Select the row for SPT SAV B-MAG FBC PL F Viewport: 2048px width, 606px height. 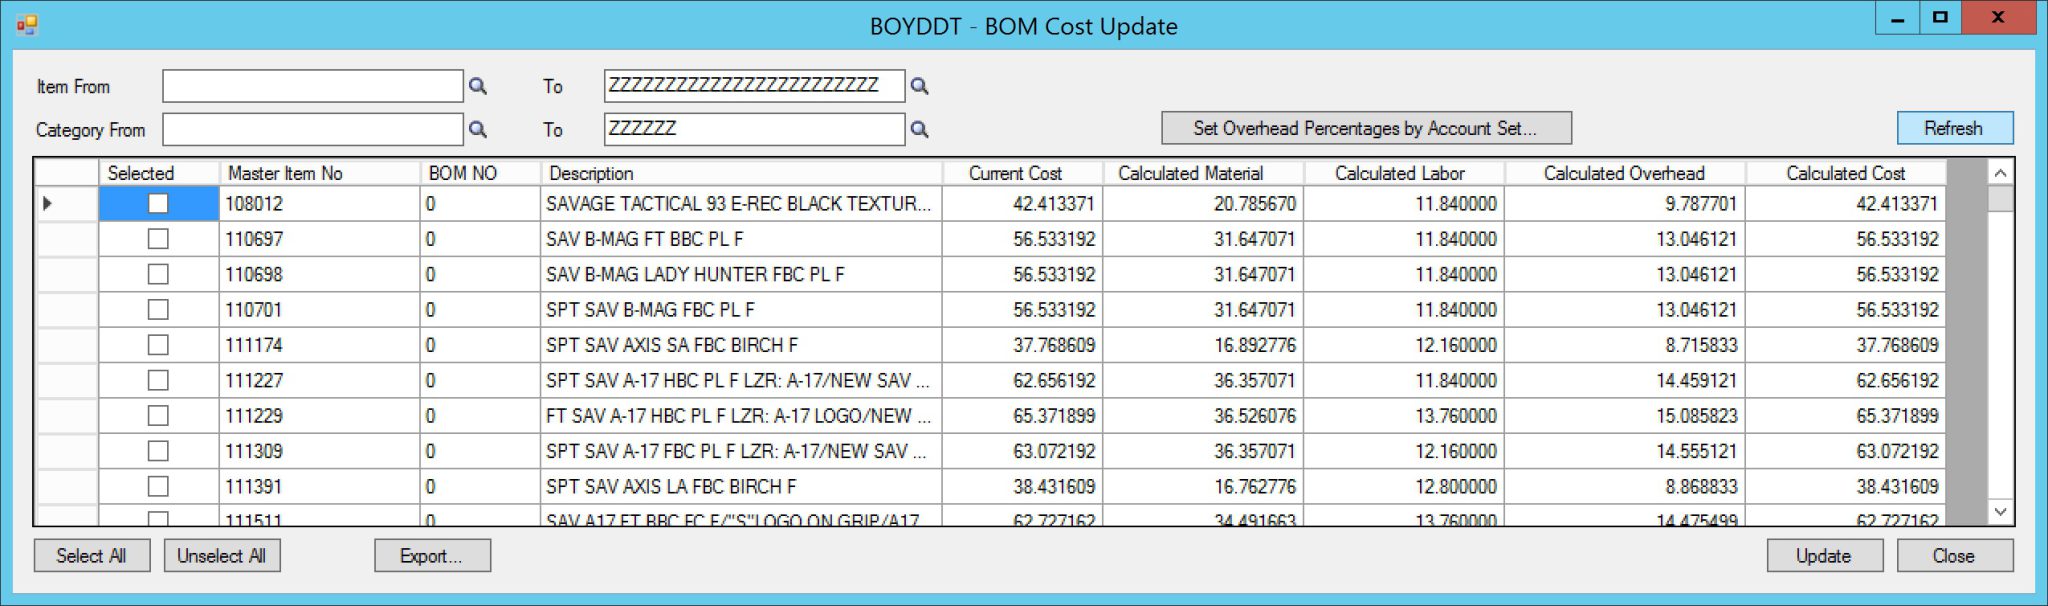pyautogui.click(x=700, y=309)
